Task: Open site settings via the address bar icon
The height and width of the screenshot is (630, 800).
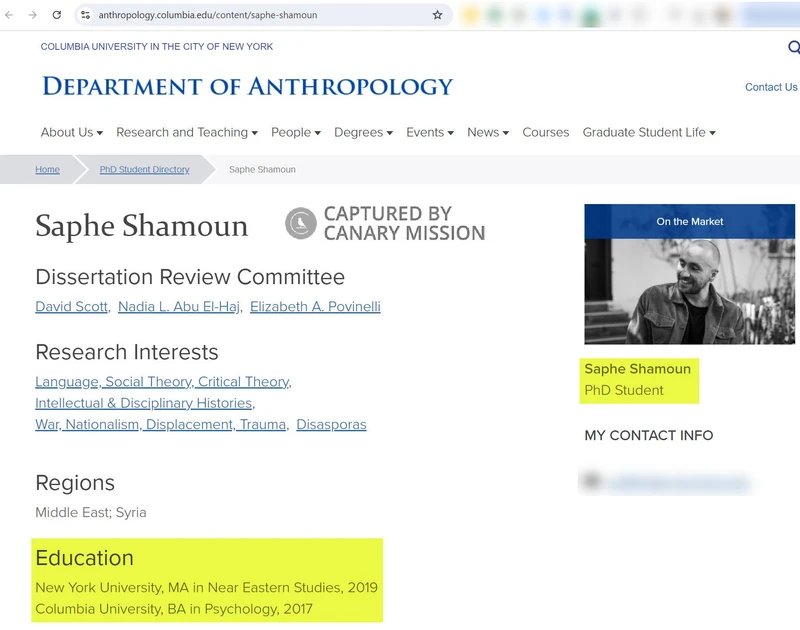Action: (x=86, y=16)
